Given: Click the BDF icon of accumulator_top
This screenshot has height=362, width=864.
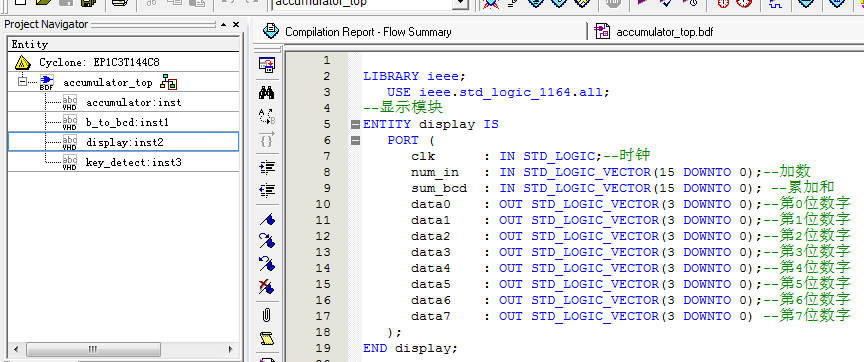Looking at the screenshot, I should pyautogui.click(x=47, y=83).
